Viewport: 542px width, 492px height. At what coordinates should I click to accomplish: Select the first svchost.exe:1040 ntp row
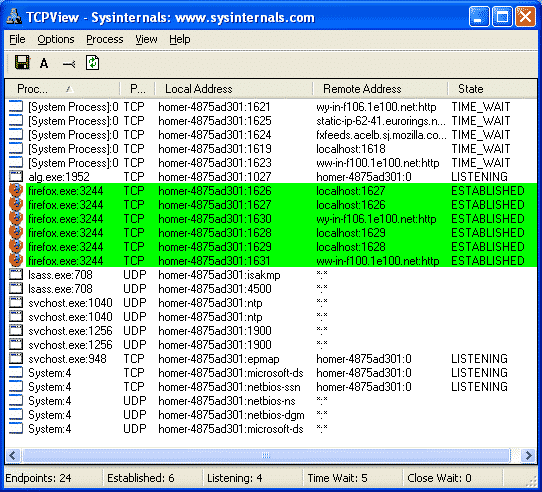[x=271, y=303]
